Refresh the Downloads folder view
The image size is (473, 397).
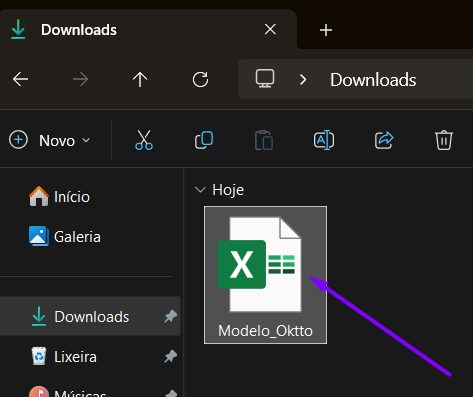point(200,79)
